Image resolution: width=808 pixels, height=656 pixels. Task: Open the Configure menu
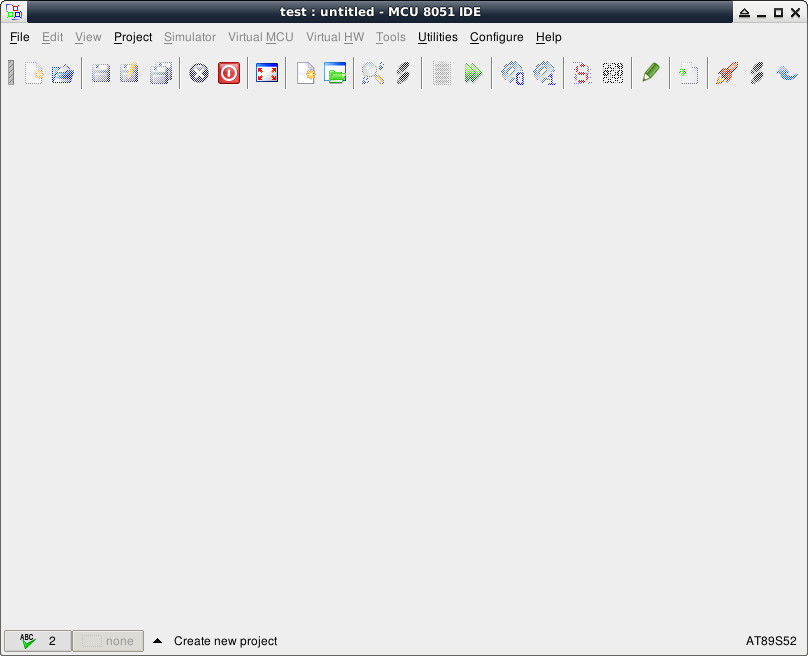[496, 37]
